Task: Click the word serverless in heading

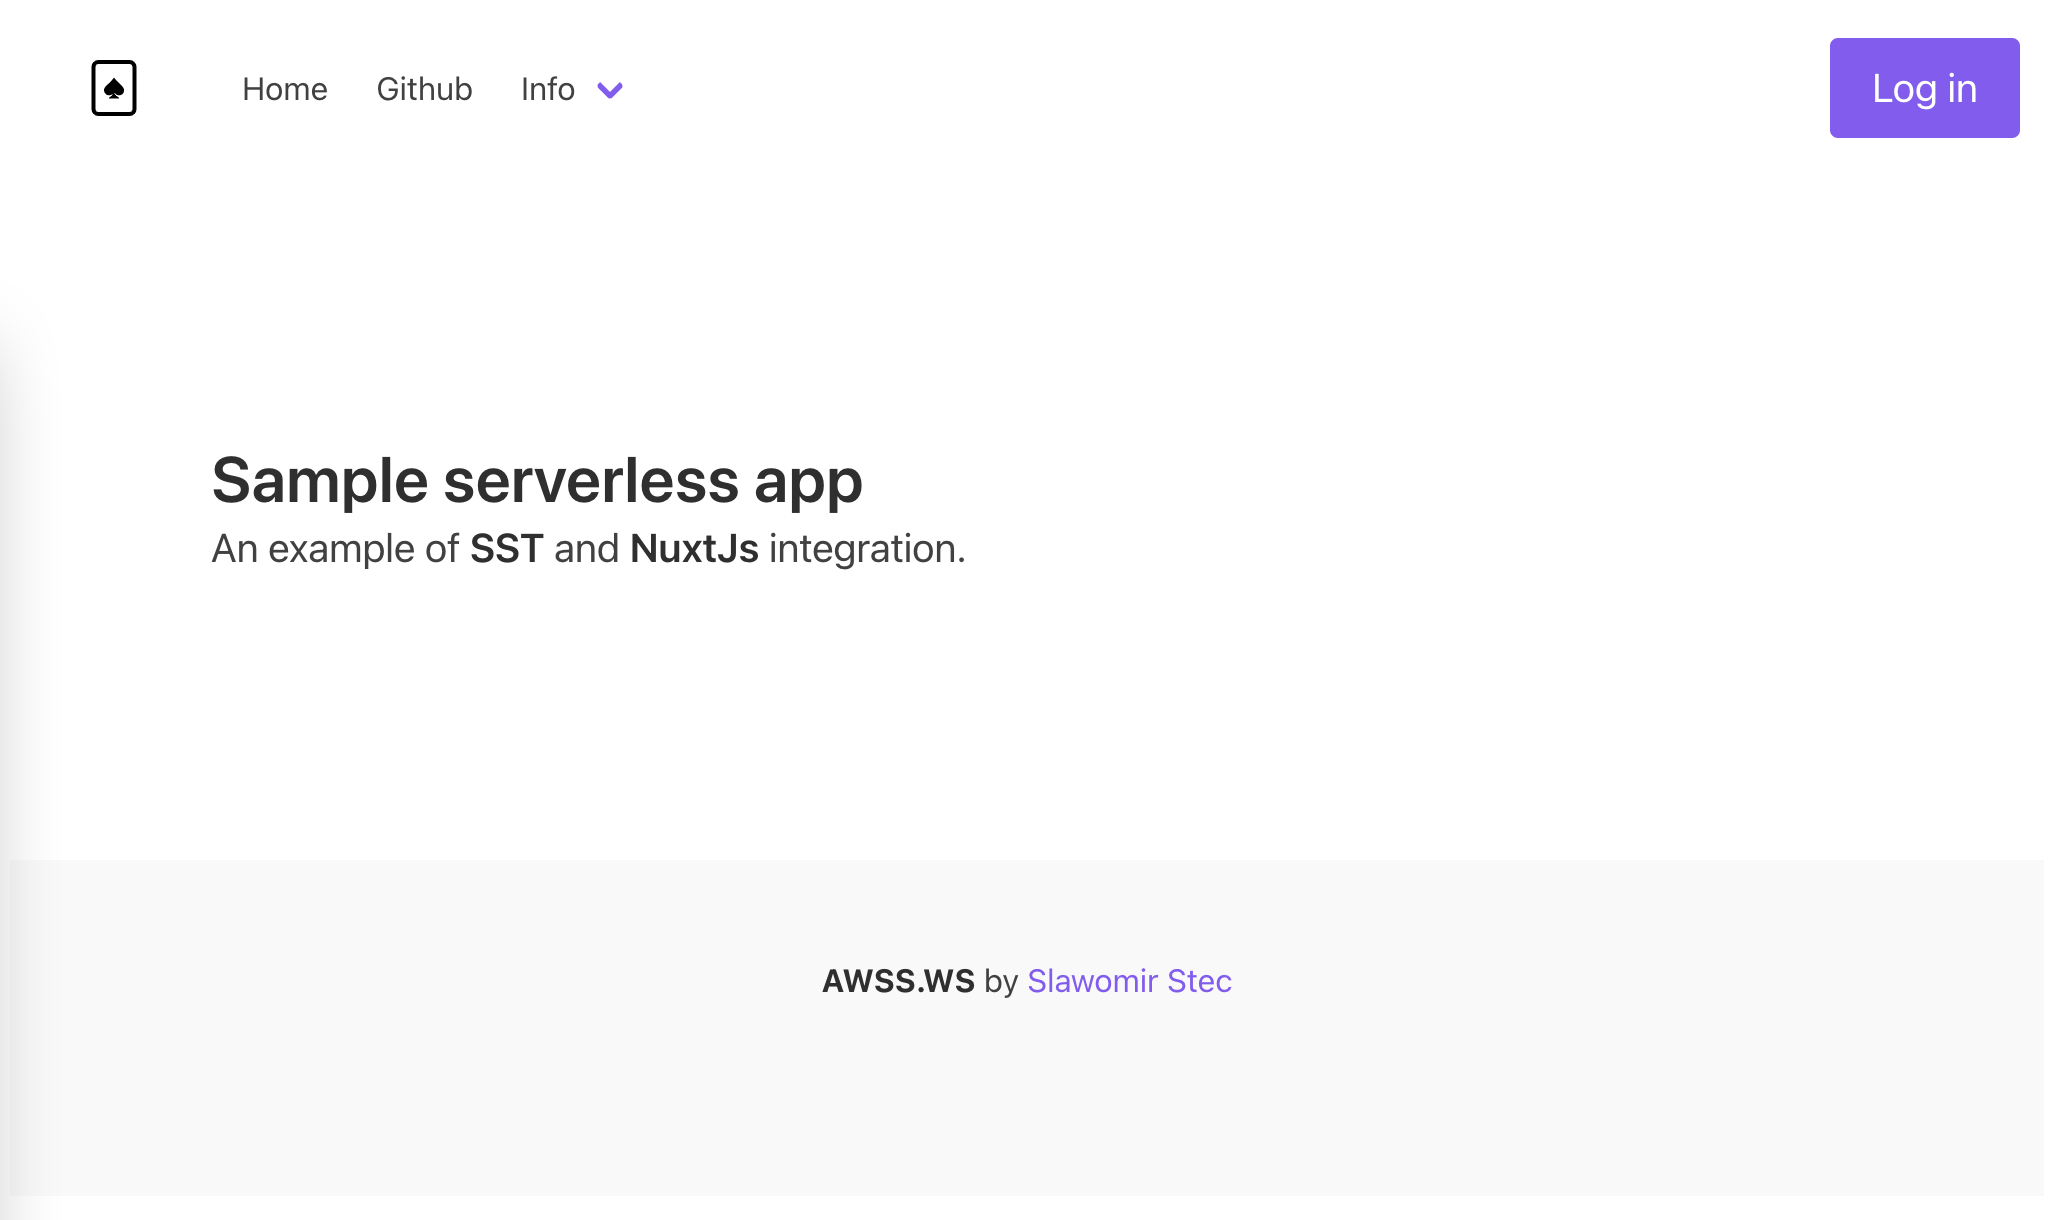Action: (x=592, y=481)
